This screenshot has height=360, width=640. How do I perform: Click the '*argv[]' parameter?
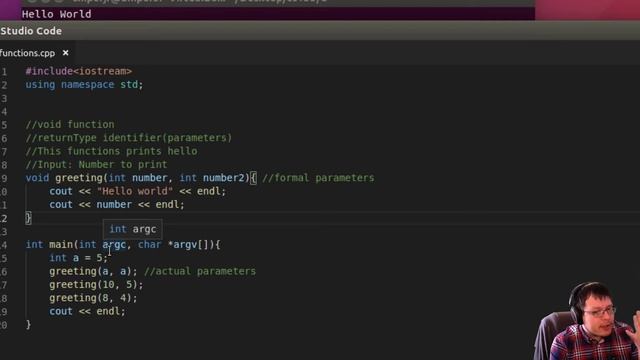coord(191,244)
